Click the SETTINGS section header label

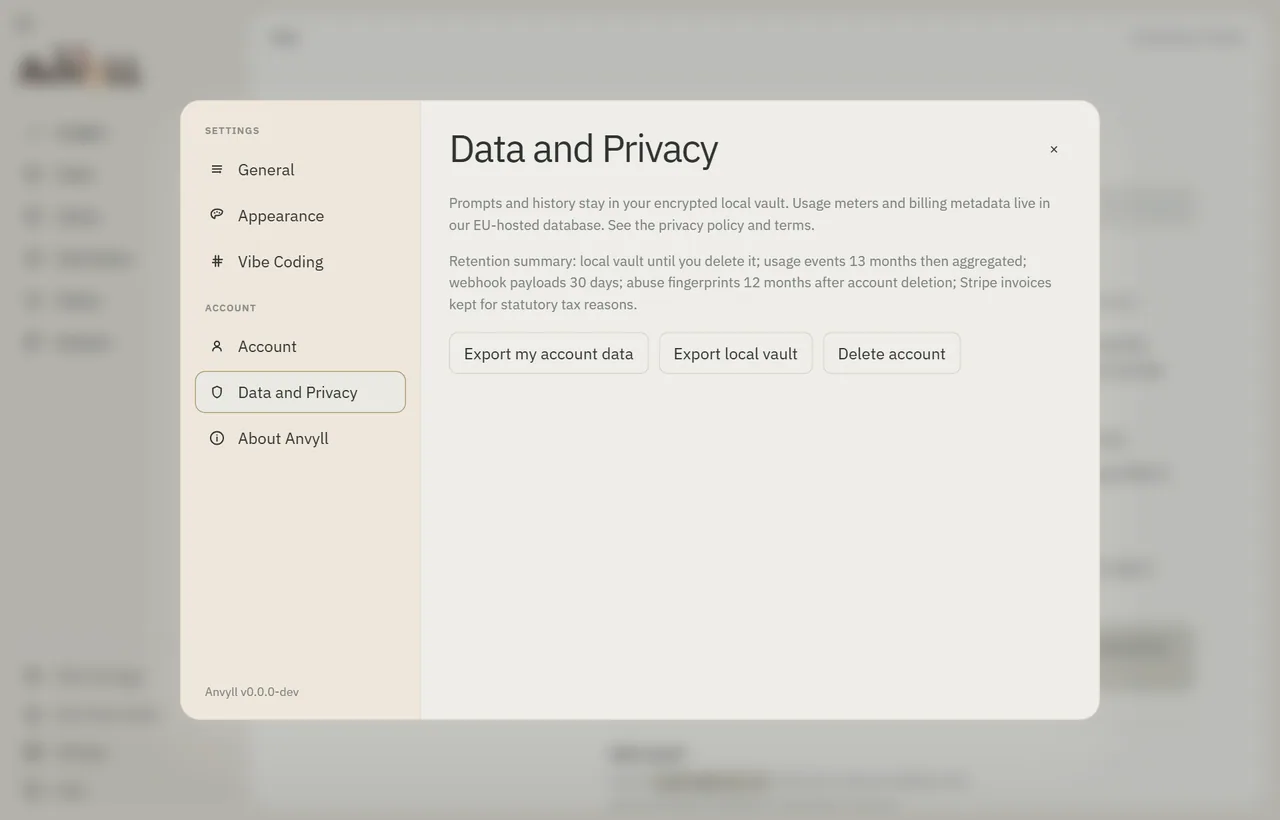click(x=232, y=131)
